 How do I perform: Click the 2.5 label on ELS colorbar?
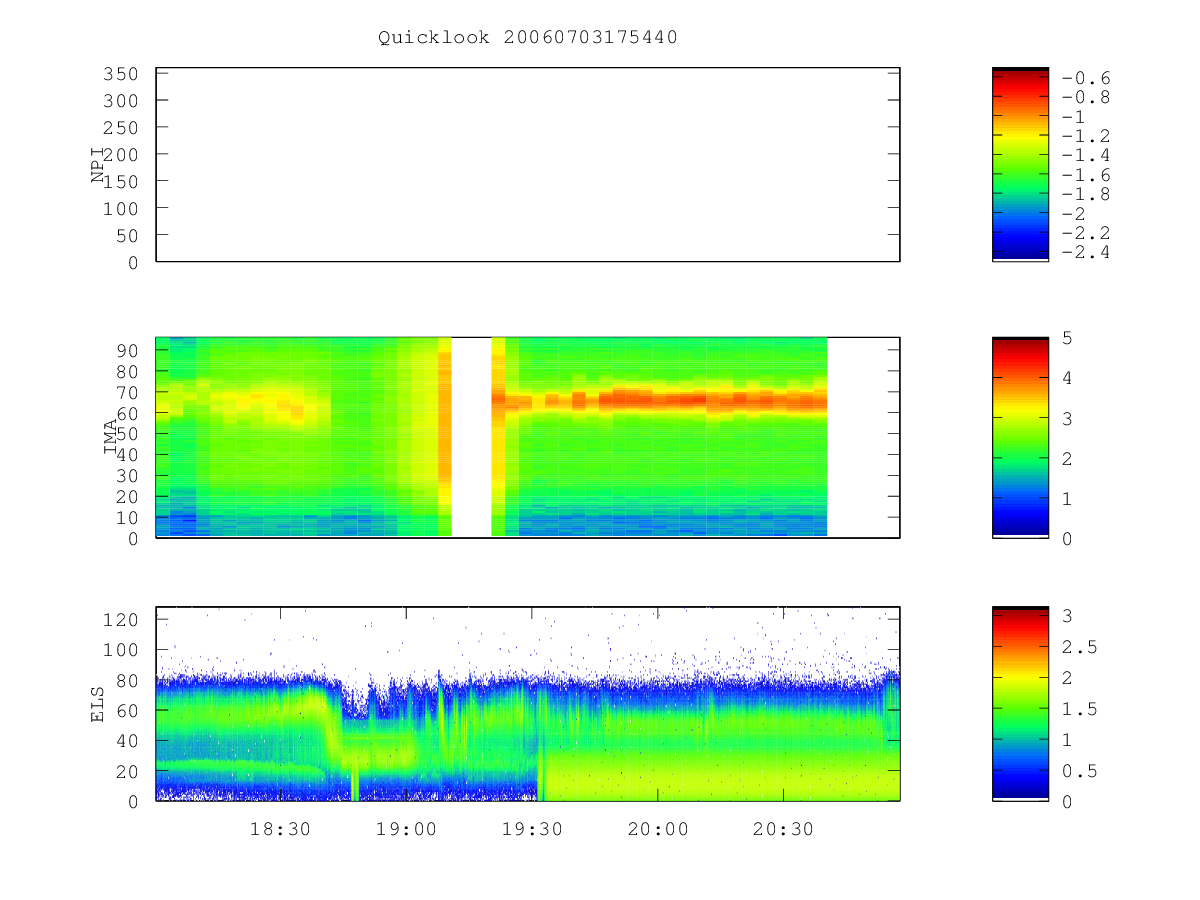(x=1079, y=647)
